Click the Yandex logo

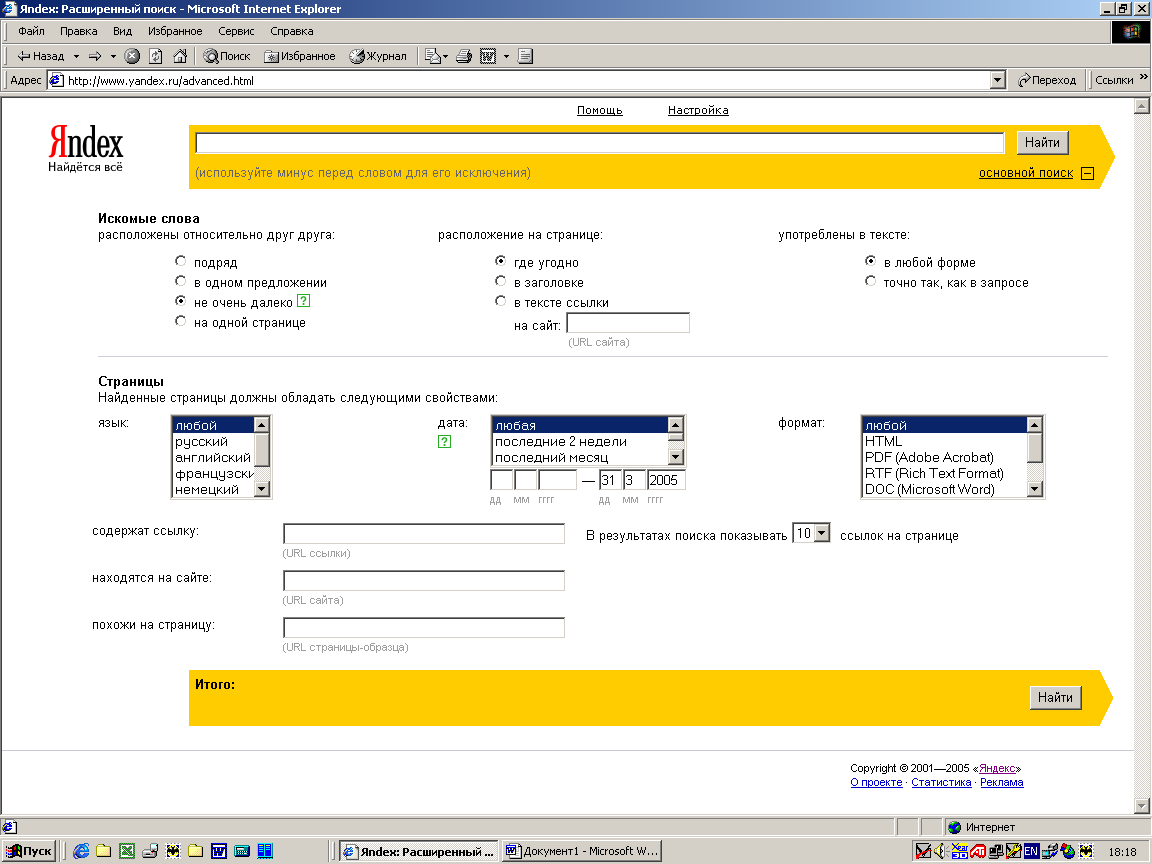tap(85, 148)
